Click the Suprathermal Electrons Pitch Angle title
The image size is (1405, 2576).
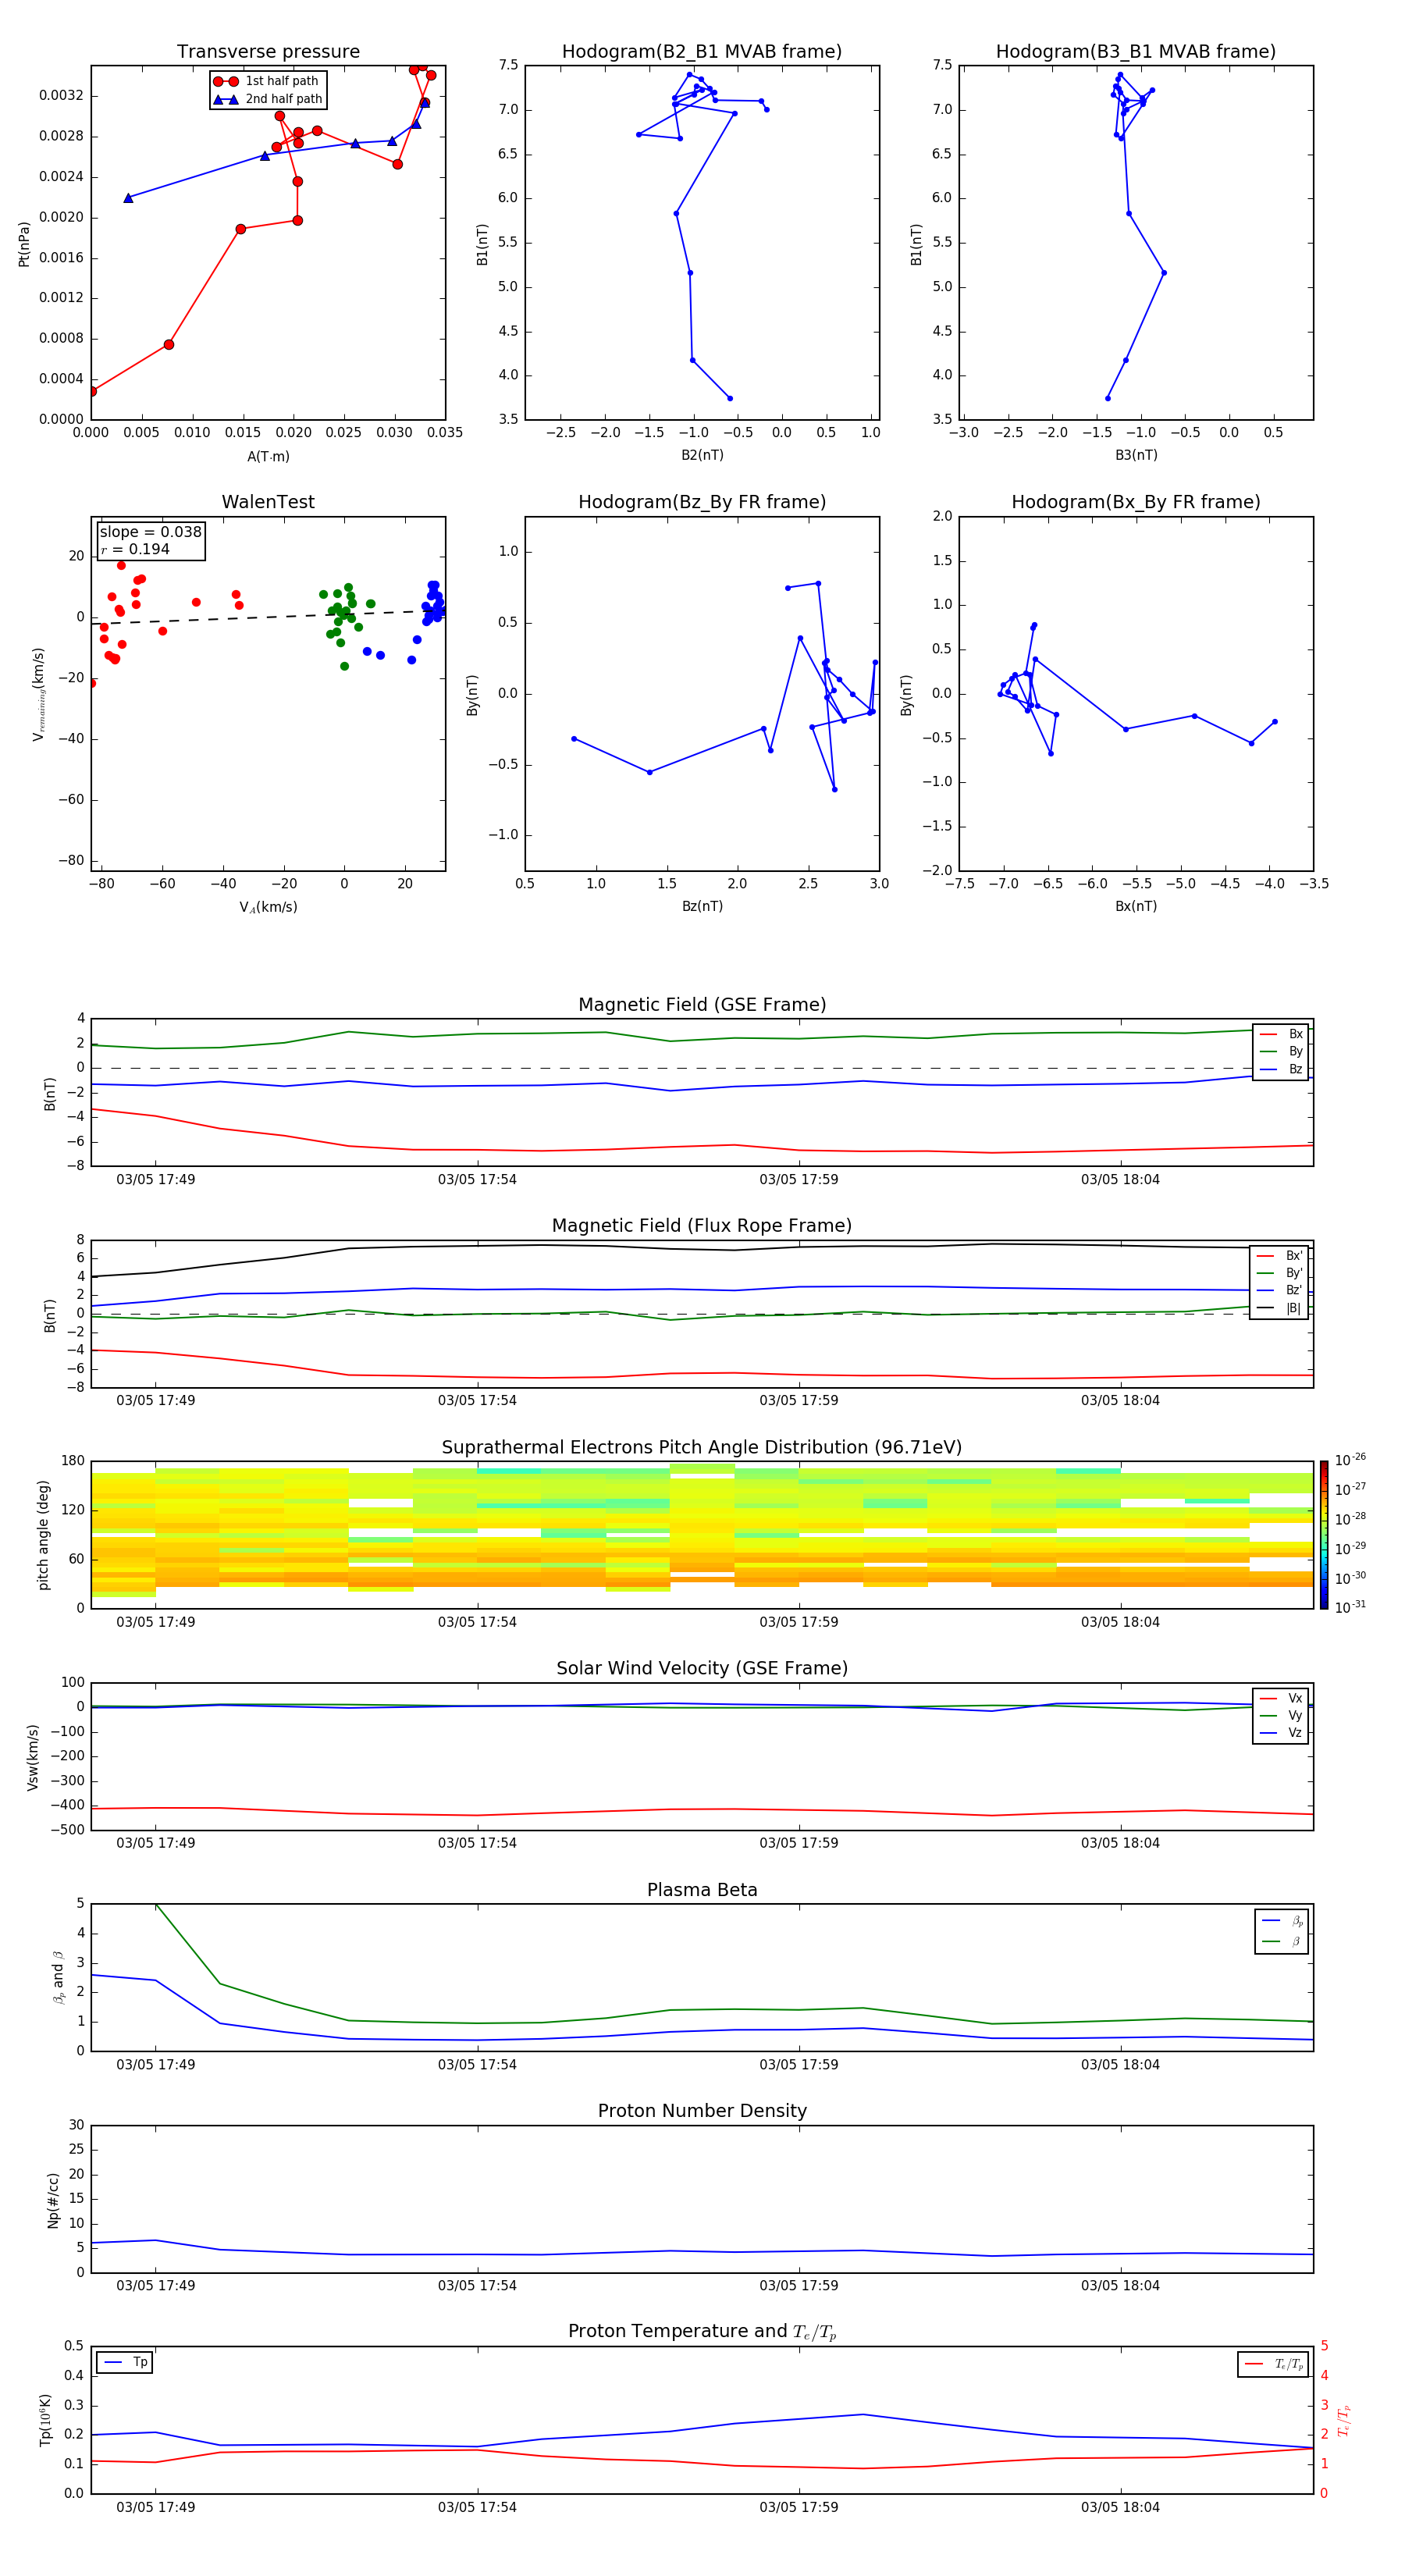[x=702, y=1448]
